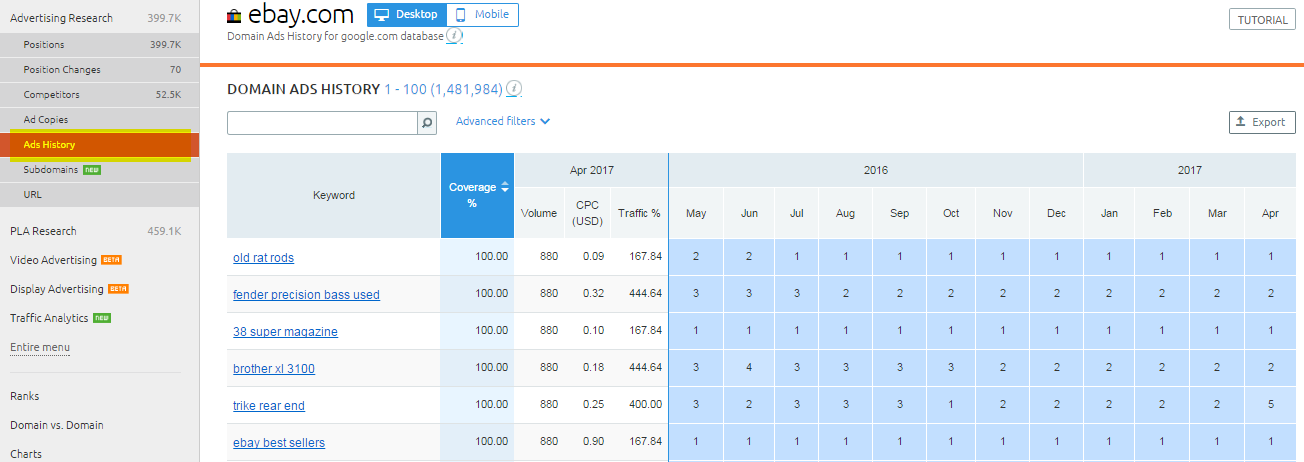Viewport: 1304px width, 462px height.
Task: Click the CPC (USD) column header
Action: (587, 213)
